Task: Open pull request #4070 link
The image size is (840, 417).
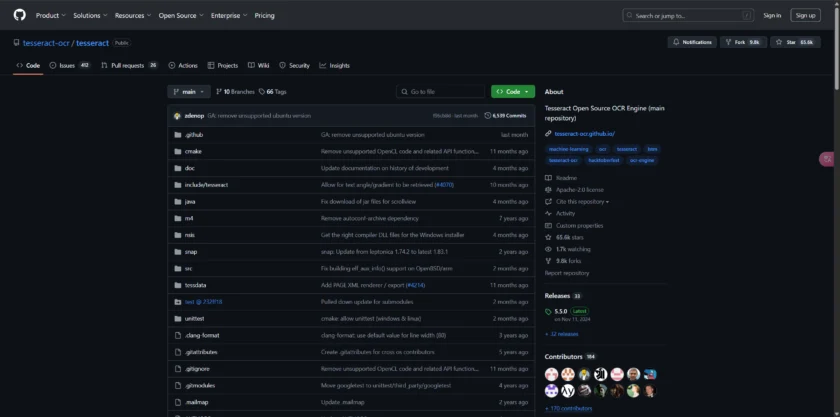Action: 444,185
